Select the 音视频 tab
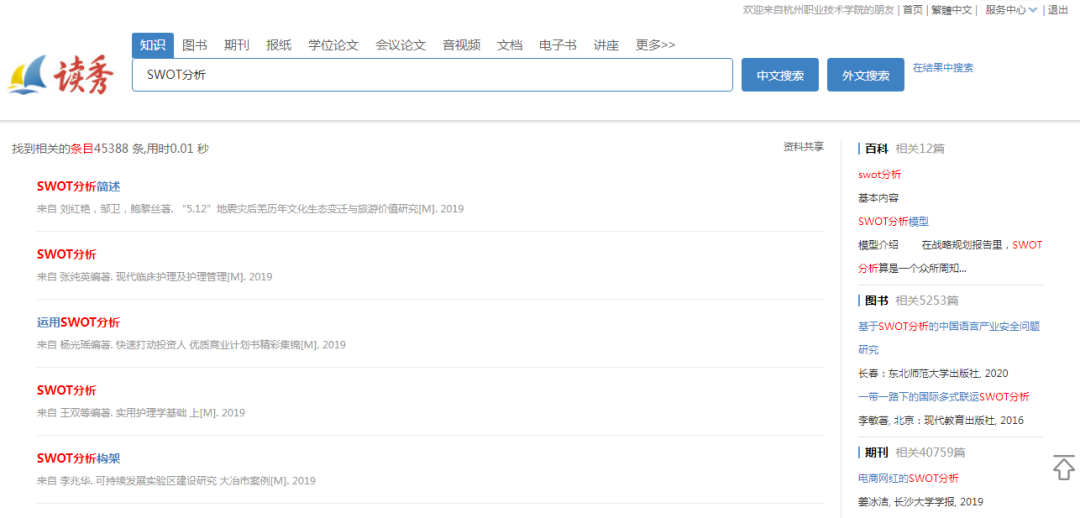1080x518 pixels. (x=461, y=45)
